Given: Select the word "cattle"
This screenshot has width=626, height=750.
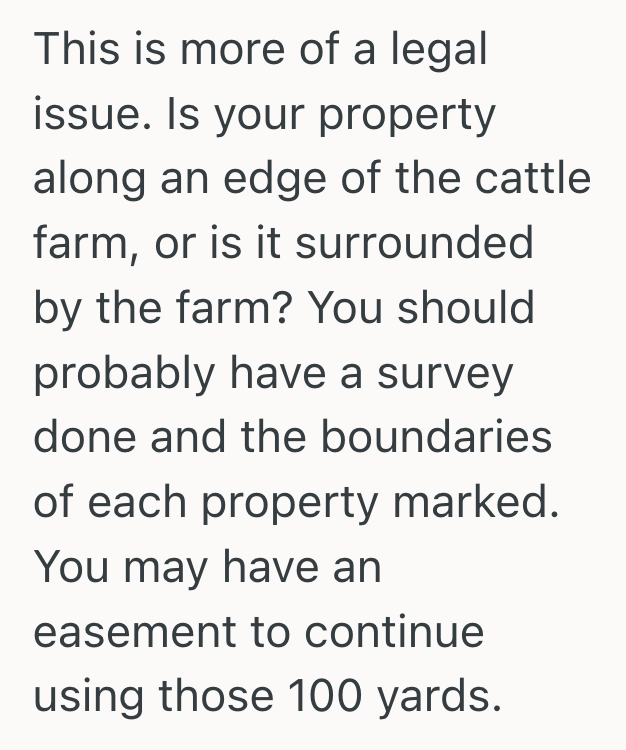Looking at the screenshot, I should tap(533, 179).
